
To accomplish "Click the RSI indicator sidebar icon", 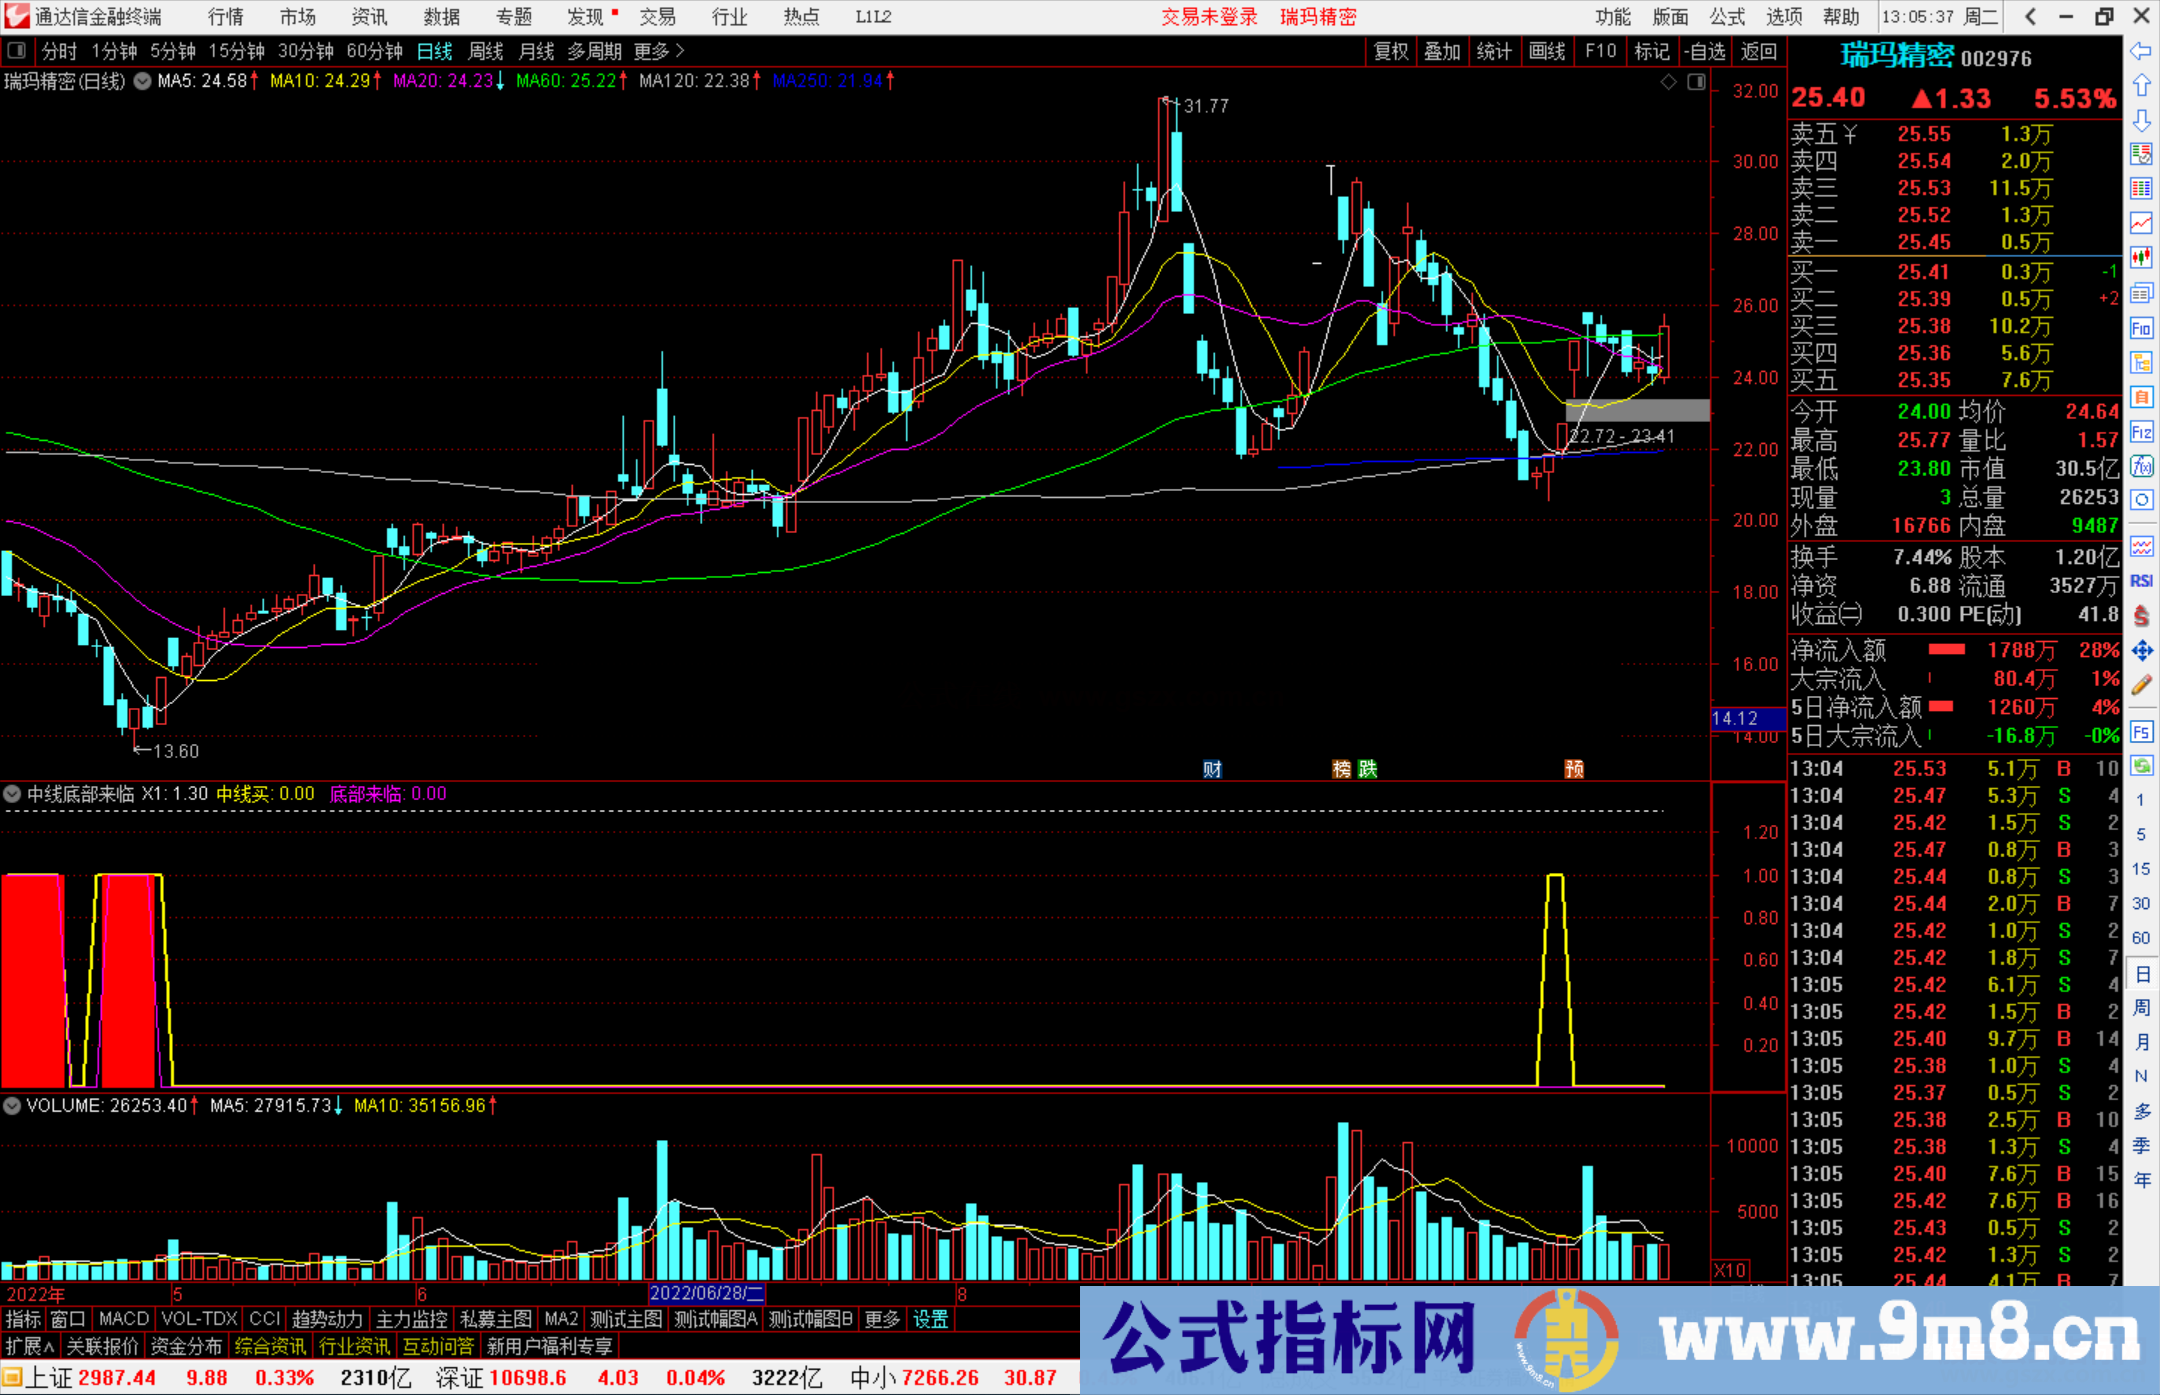I will tap(2141, 581).
